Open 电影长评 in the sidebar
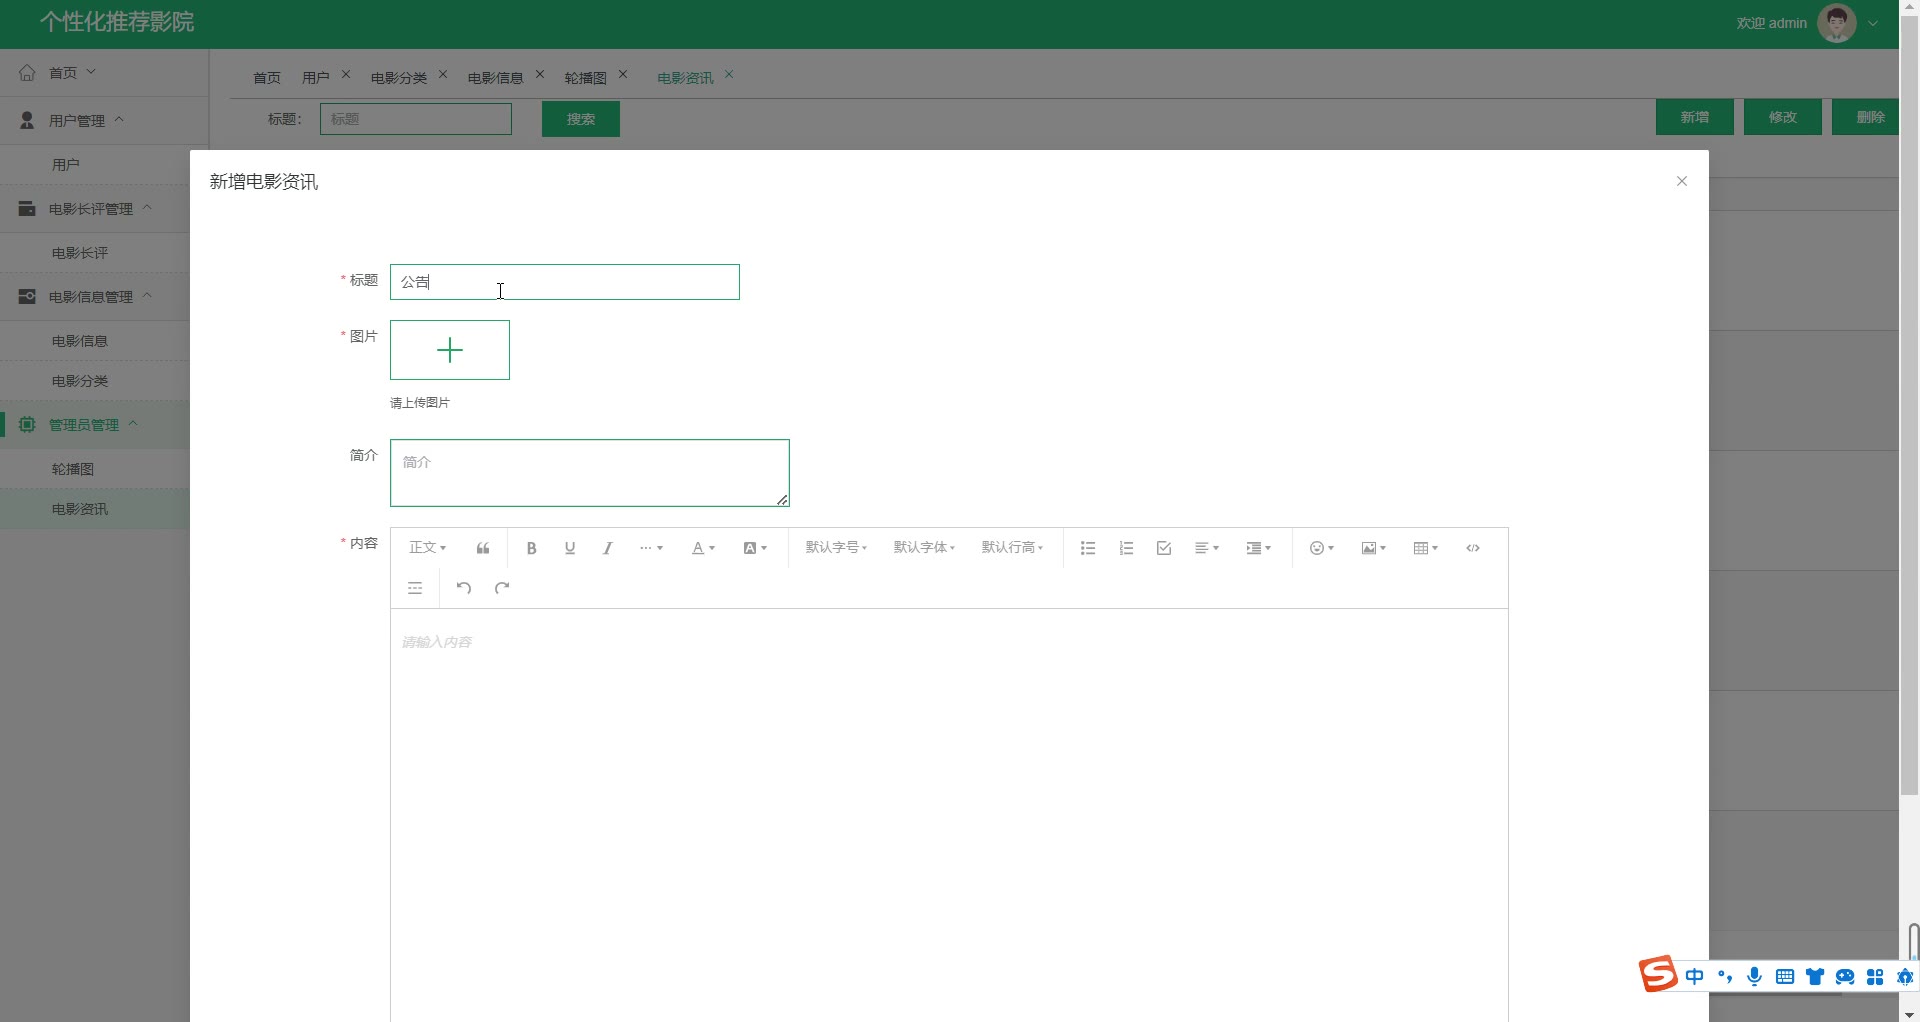The height and width of the screenshot is (1022, 1920). [95, 253]
